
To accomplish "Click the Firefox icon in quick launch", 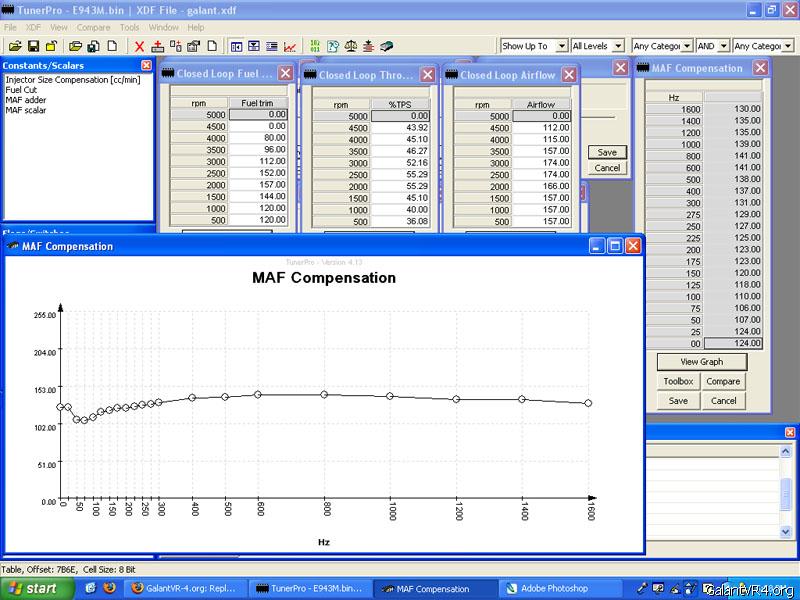I will [x=108, y=589].
